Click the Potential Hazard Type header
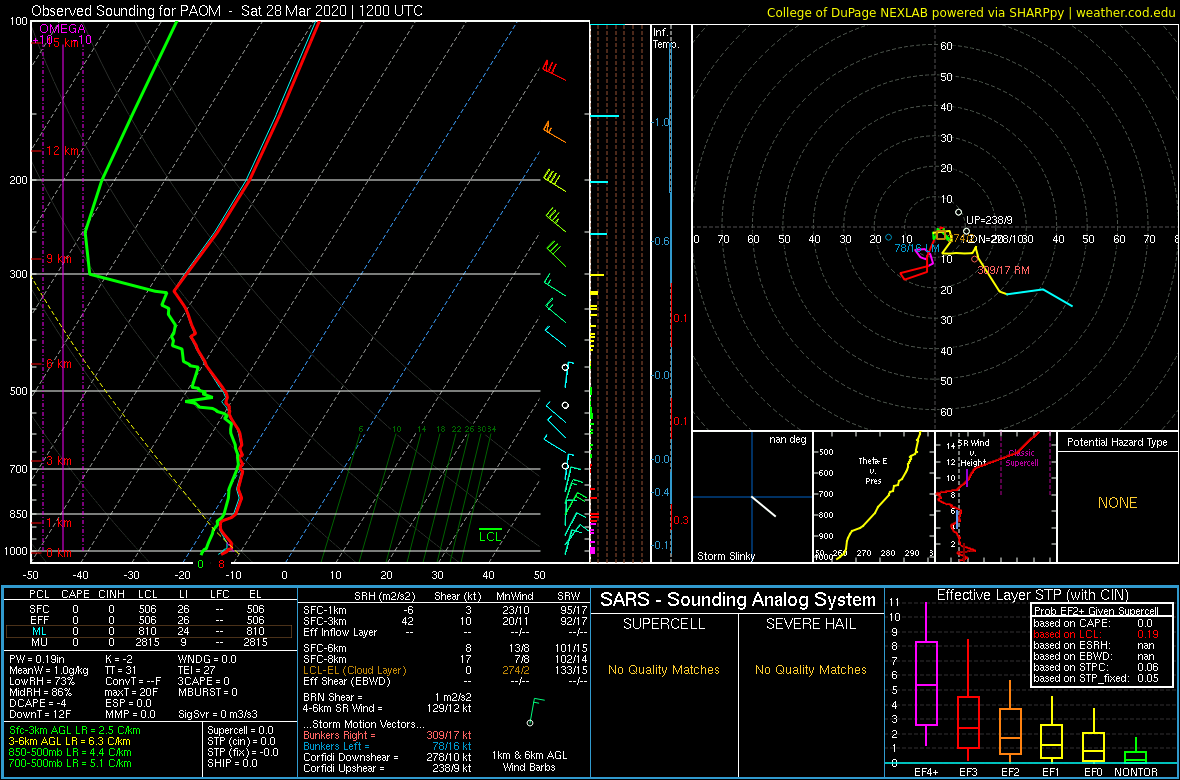Image resolution: width=1180 pixels, height=780 pixels. tap(1116, 443)
